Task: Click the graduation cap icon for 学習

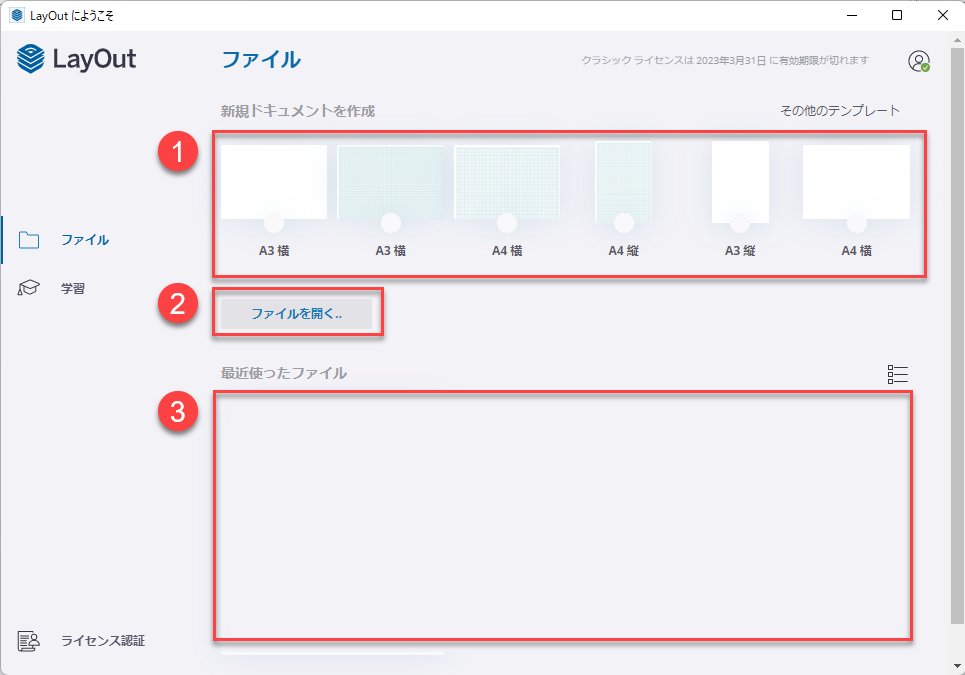Action: click(29, 288)
